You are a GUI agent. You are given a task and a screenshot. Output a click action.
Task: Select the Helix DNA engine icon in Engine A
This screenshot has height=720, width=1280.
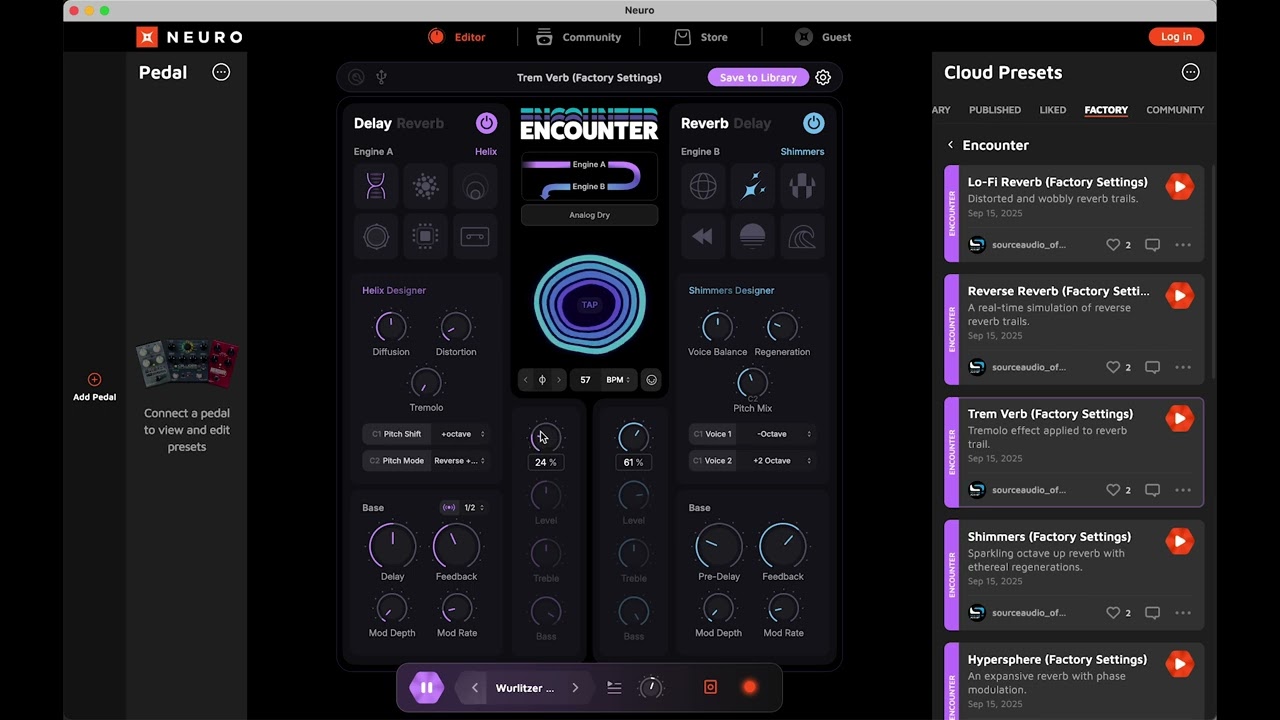376,186
